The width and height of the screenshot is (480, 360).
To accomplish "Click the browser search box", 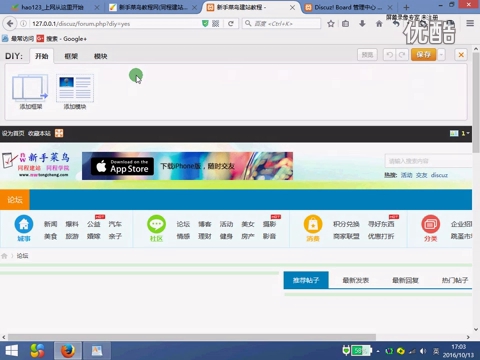I will pyautogui.click(x=282, y=23).
